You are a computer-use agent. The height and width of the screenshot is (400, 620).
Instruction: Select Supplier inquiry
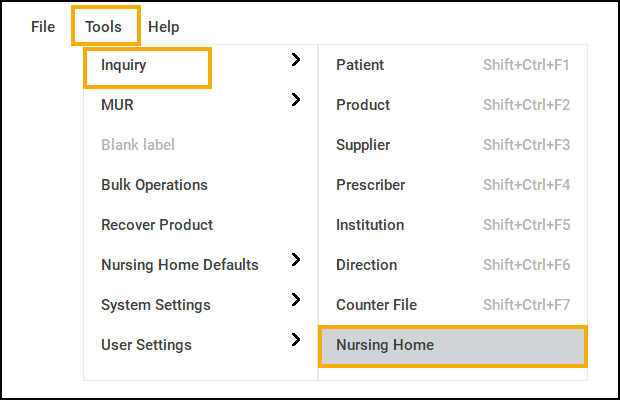(363, 145)
